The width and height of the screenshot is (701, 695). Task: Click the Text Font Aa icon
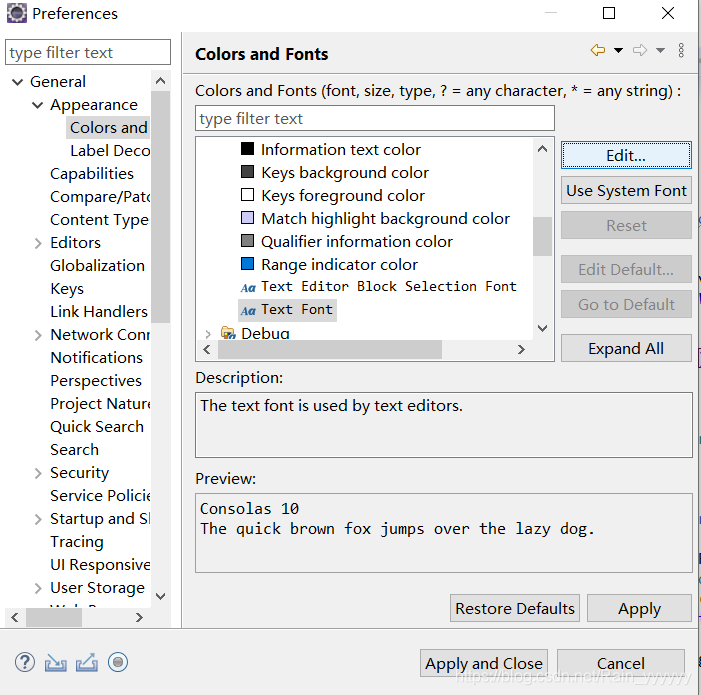click(x=248, y=310)
